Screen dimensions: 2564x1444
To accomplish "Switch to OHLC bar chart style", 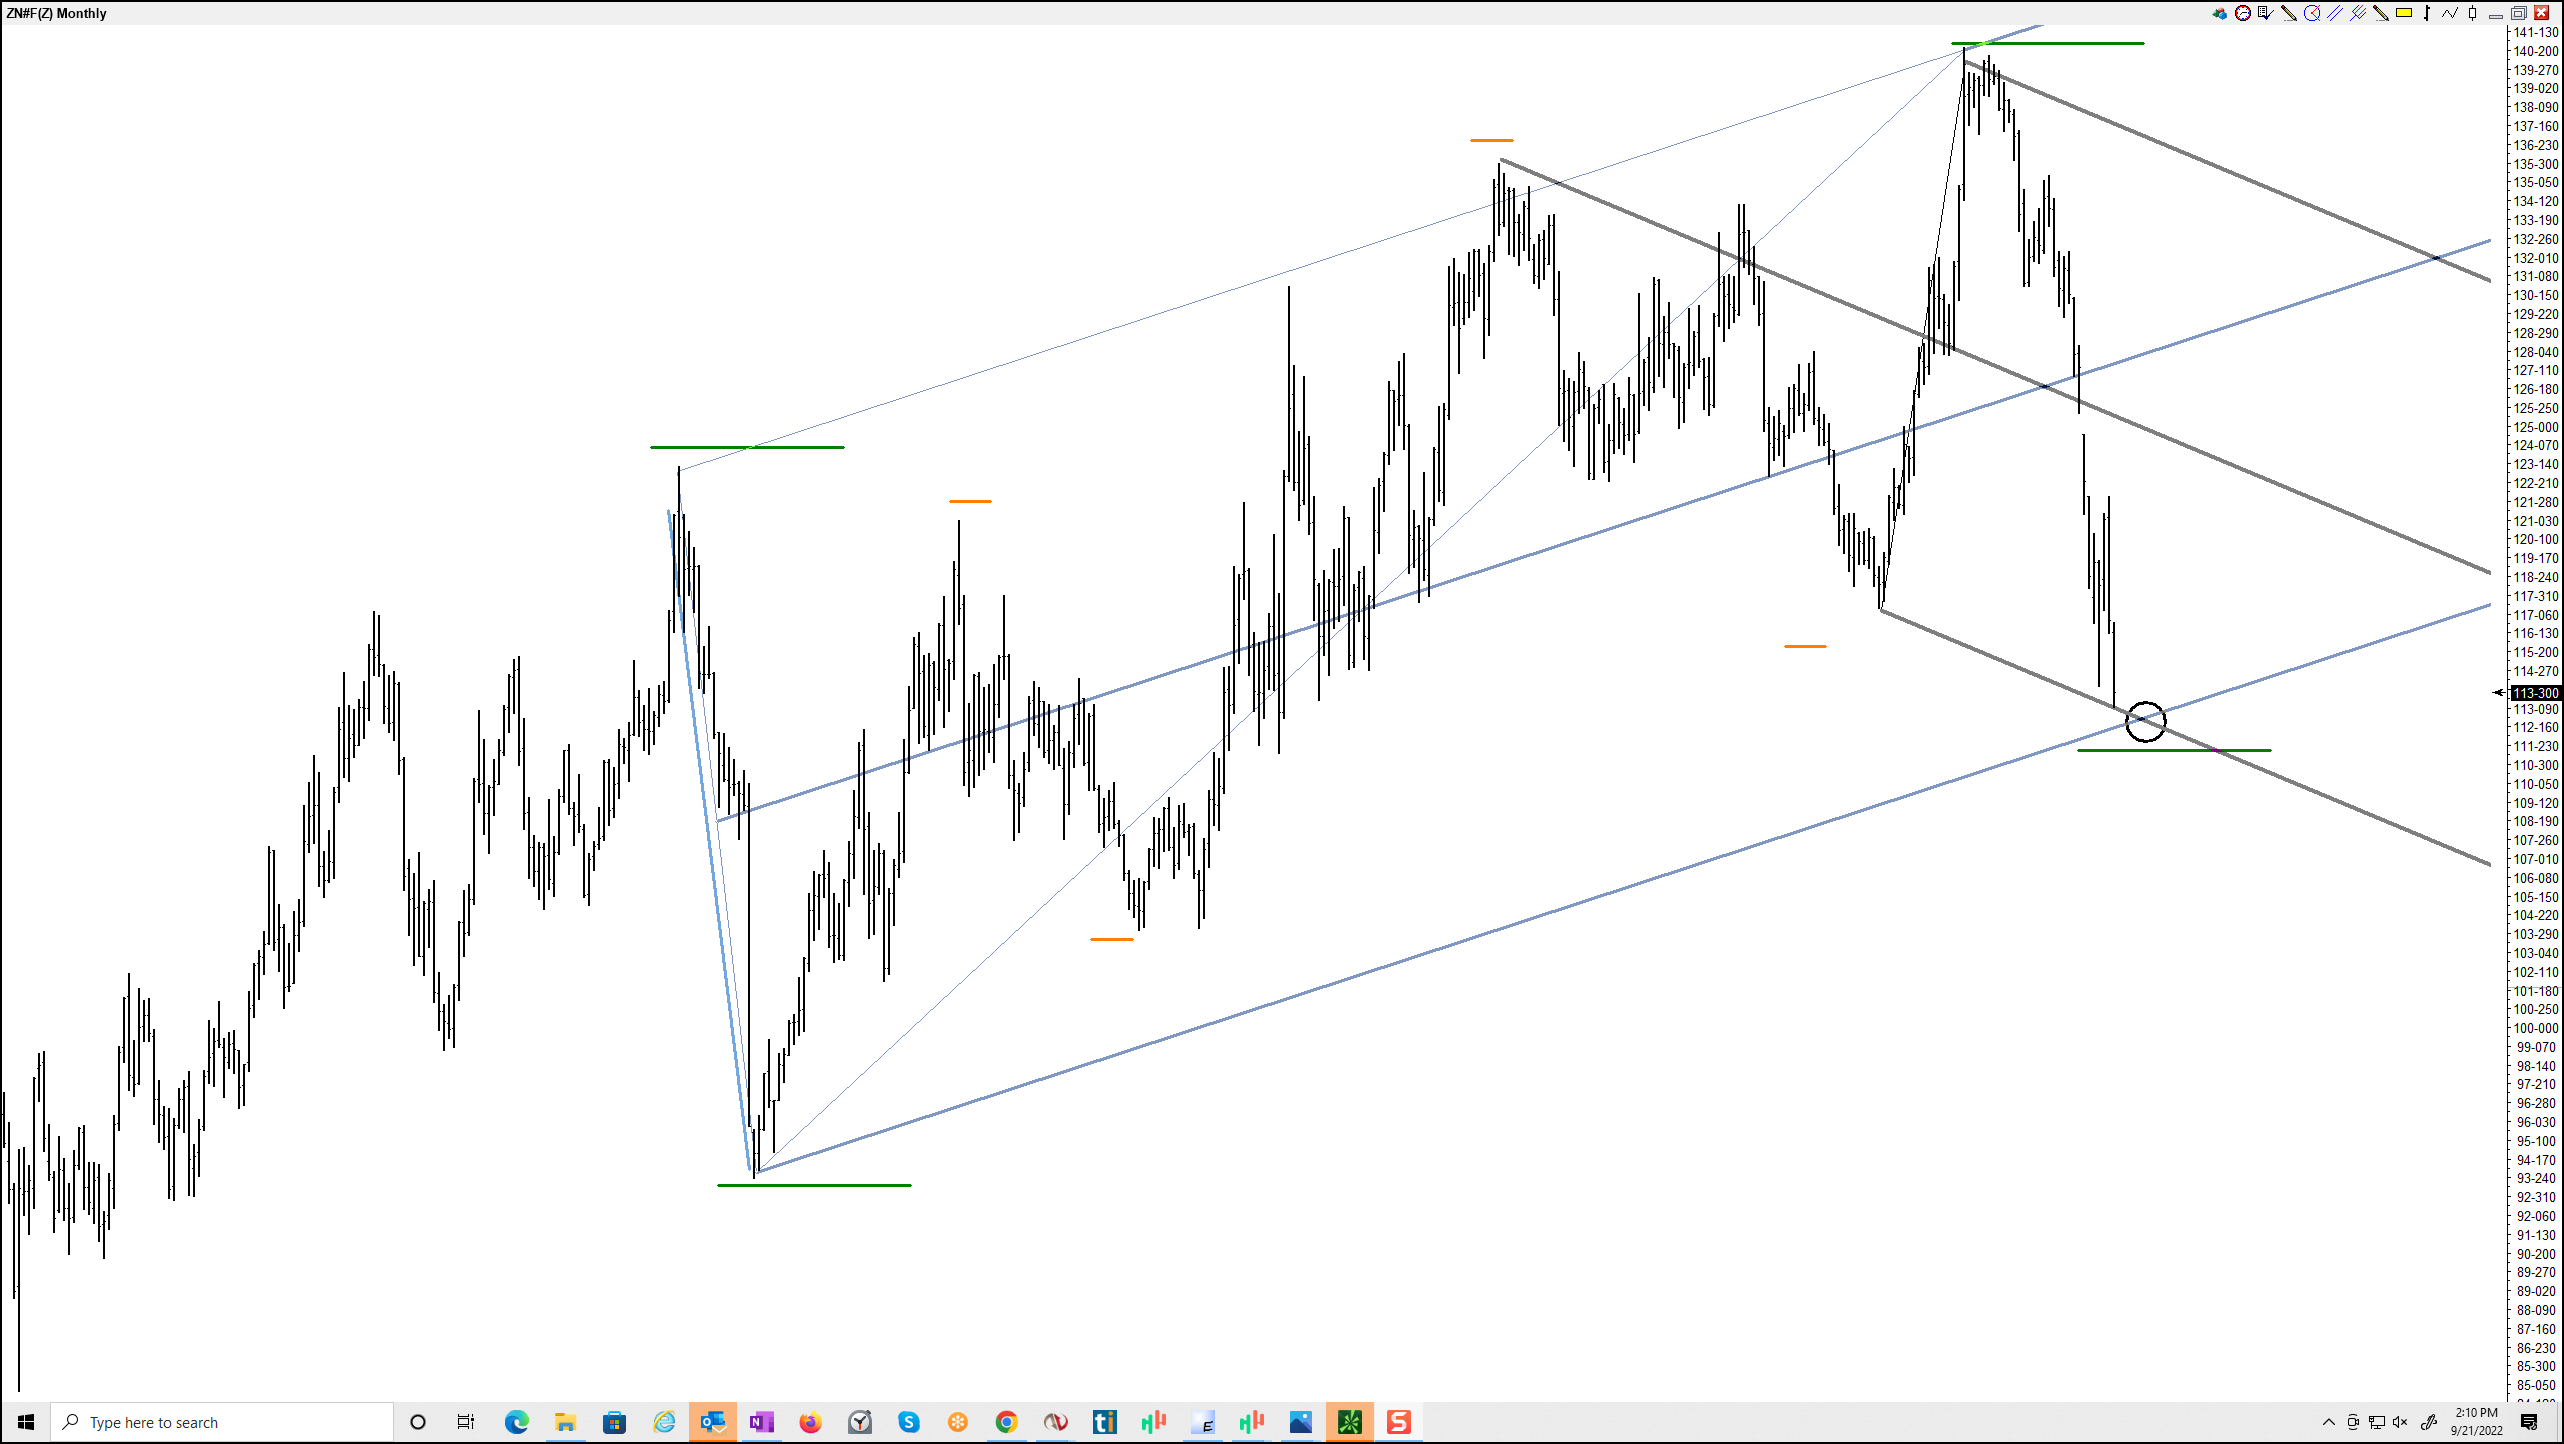I will pos(2427,13).
